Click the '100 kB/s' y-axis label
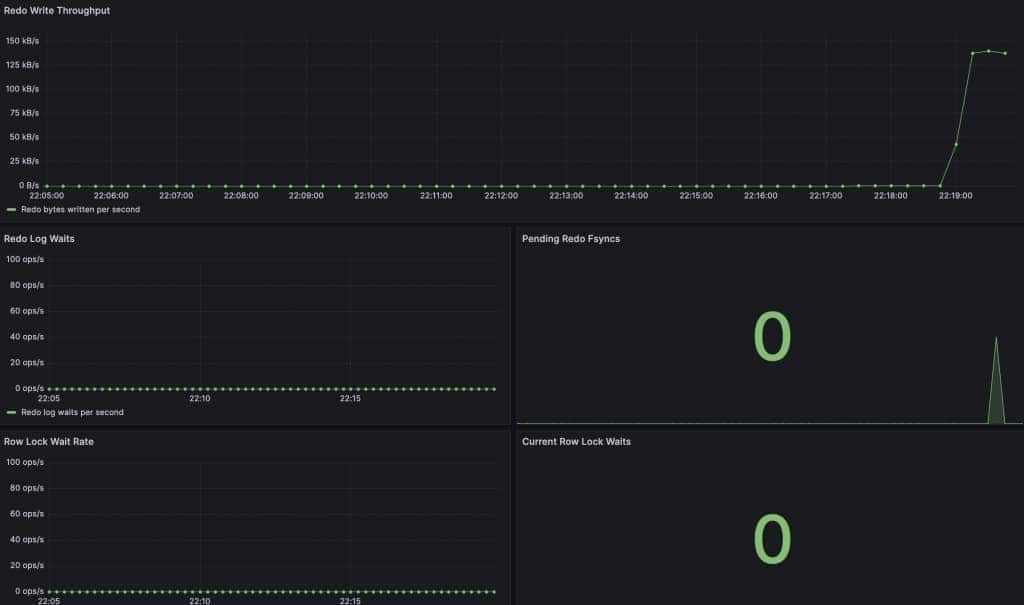 pos(22,89)
